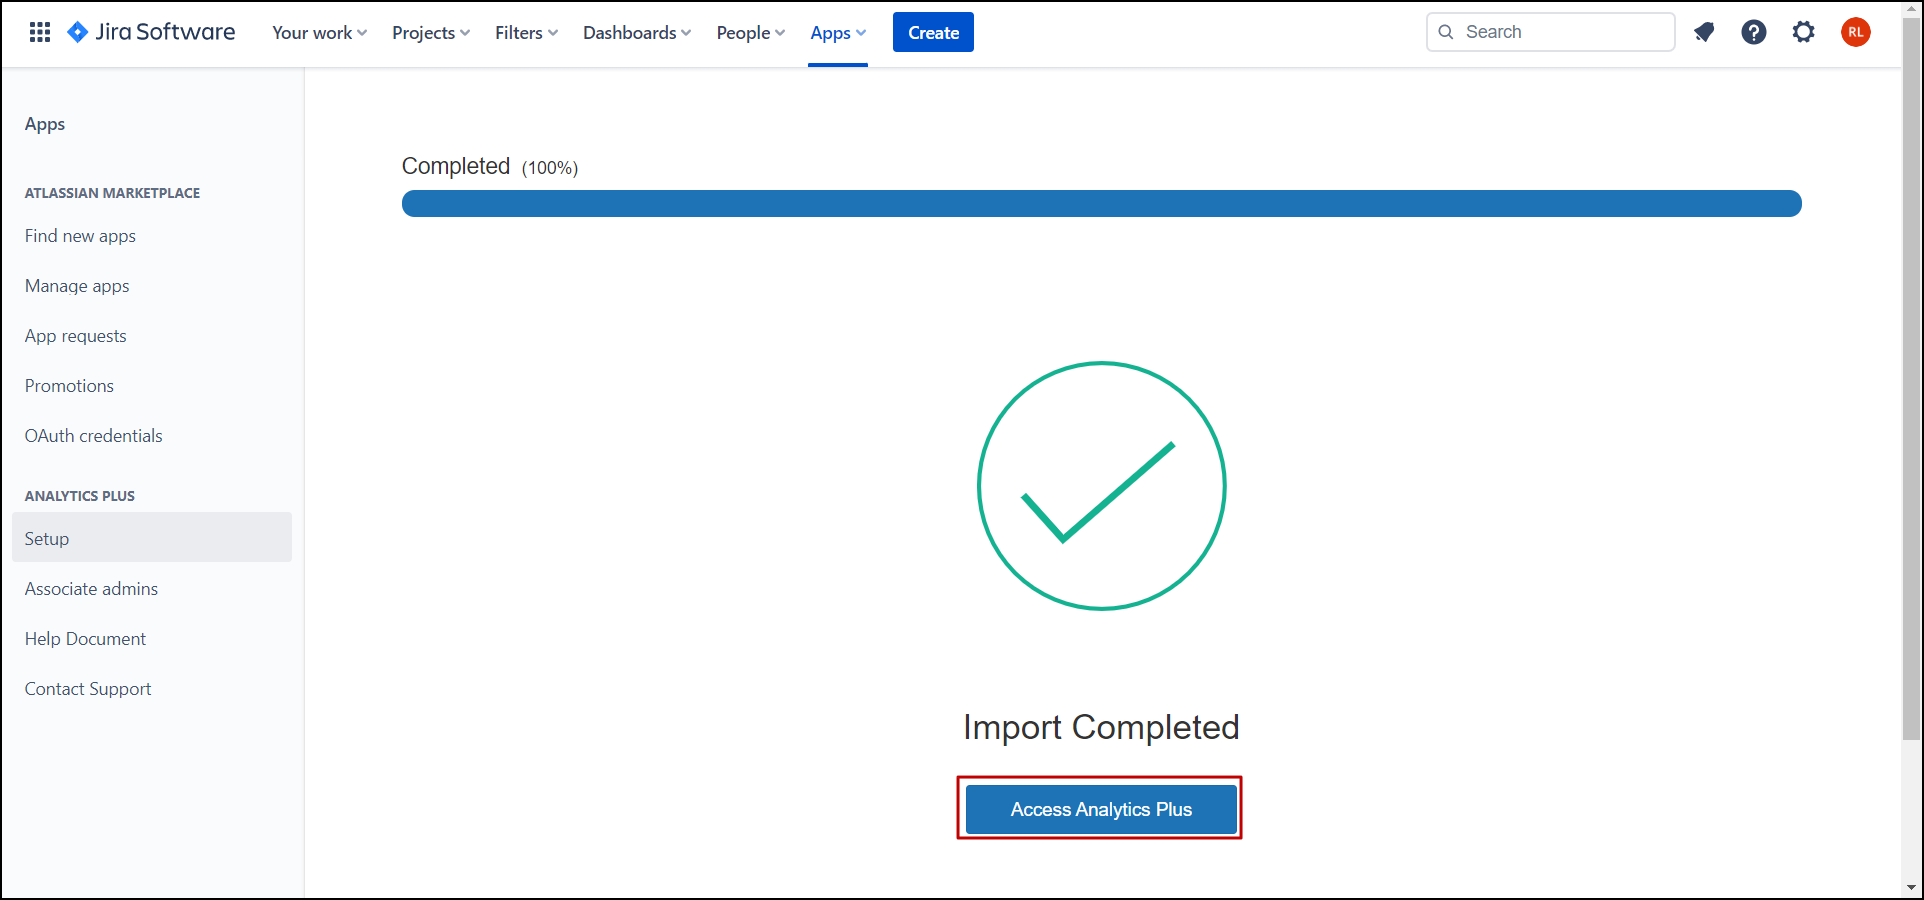This screenshot has height=900, width=1924.
Task: Open Find new apps link
Action: [80, 236]
